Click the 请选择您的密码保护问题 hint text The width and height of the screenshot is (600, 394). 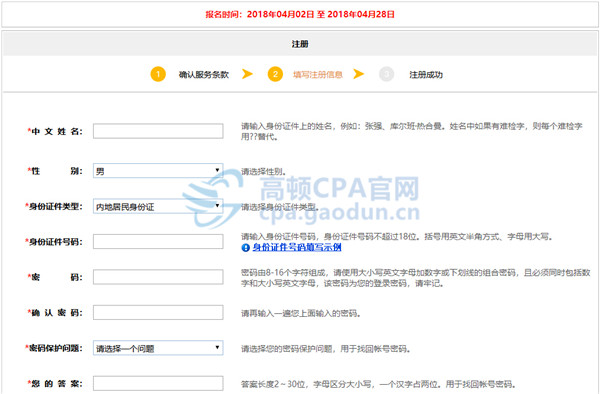(326, 349)
